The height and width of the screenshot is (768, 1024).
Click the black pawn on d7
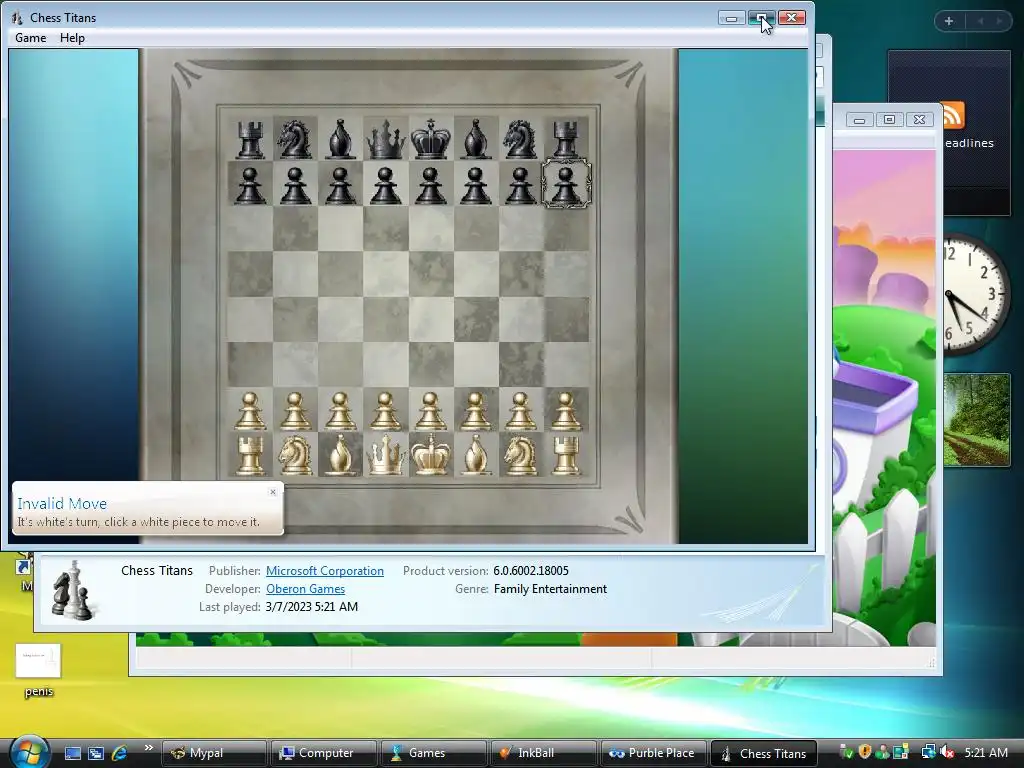(385, 185)
